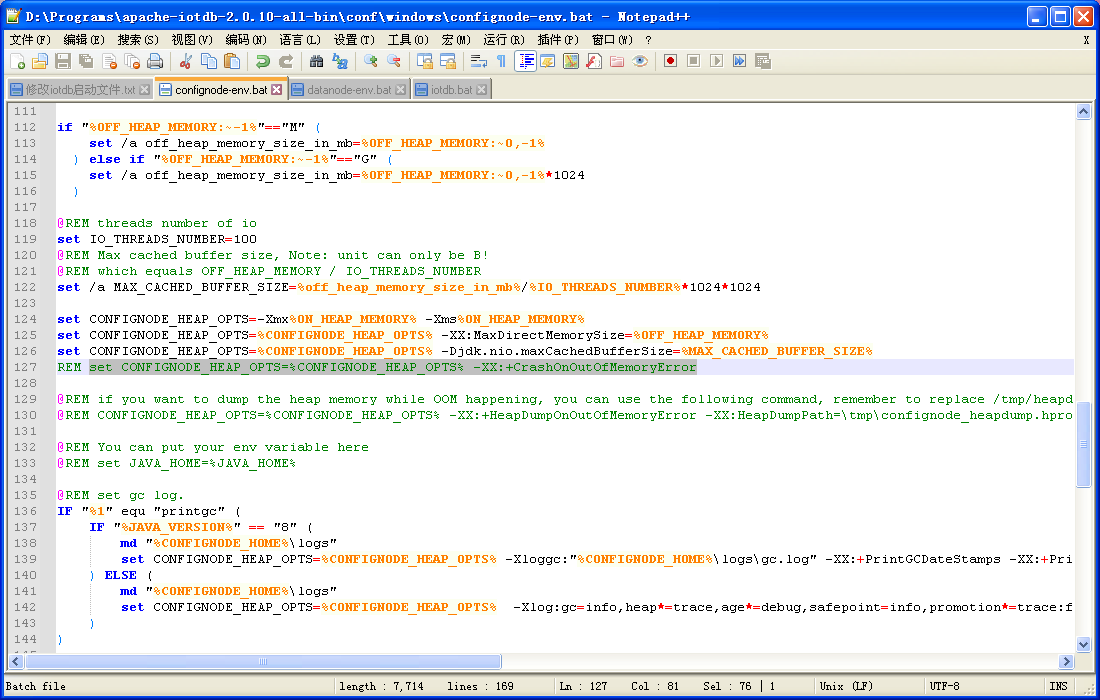This screenshot has width=1100, height=700.
Task: Create a new file with the New icon
Action: coord(18,62)
